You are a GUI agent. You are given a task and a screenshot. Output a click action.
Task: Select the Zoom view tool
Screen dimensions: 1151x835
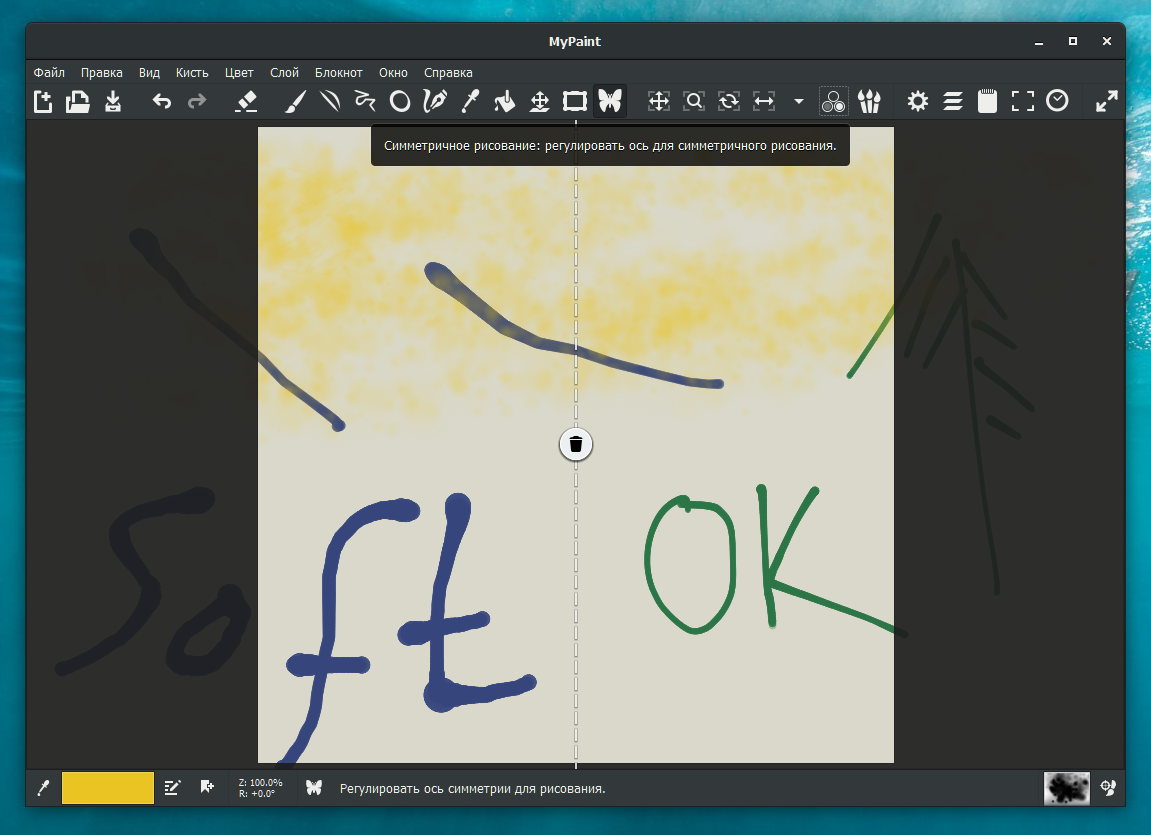(694, 101)
